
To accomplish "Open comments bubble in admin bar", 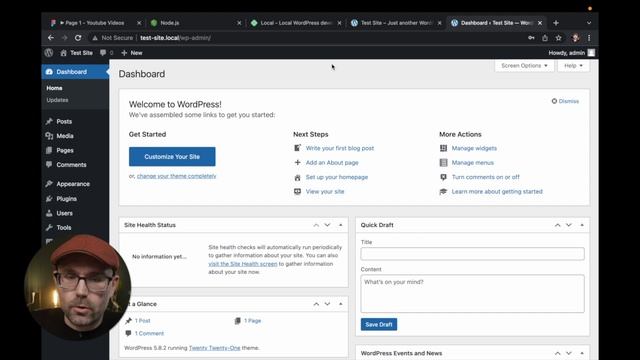I will [x=107, y=53].
